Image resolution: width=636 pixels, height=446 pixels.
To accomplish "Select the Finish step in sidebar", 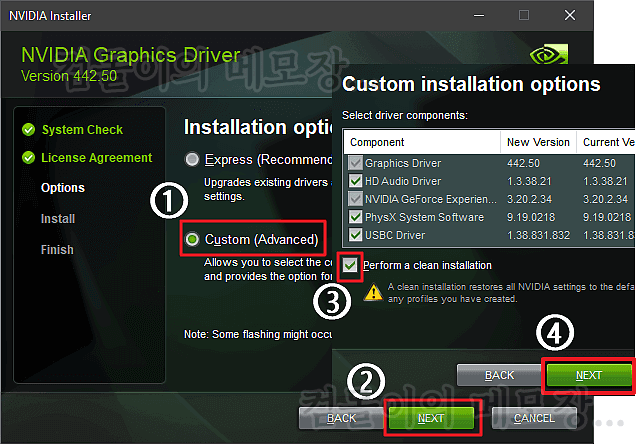I will pos(57,250).
